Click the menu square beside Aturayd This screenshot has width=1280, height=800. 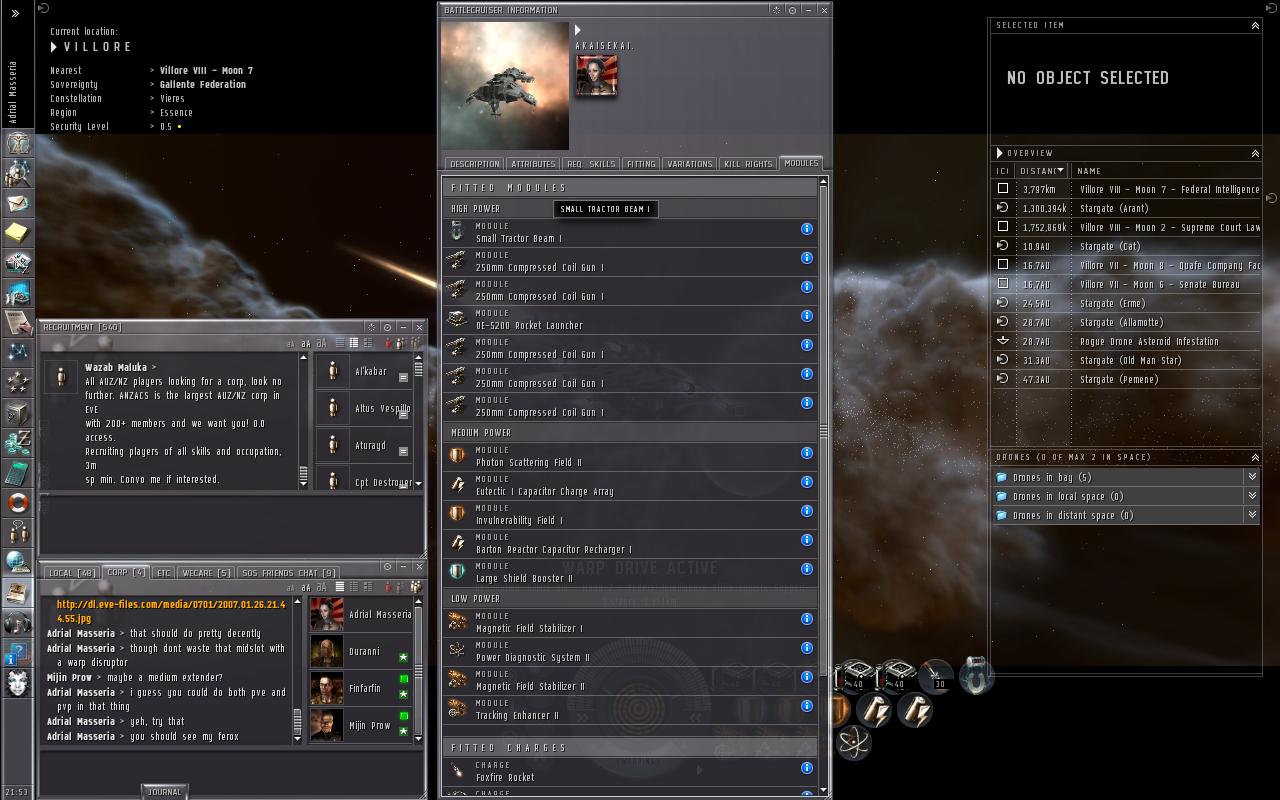pyautogui.click(x=403, y=451)
